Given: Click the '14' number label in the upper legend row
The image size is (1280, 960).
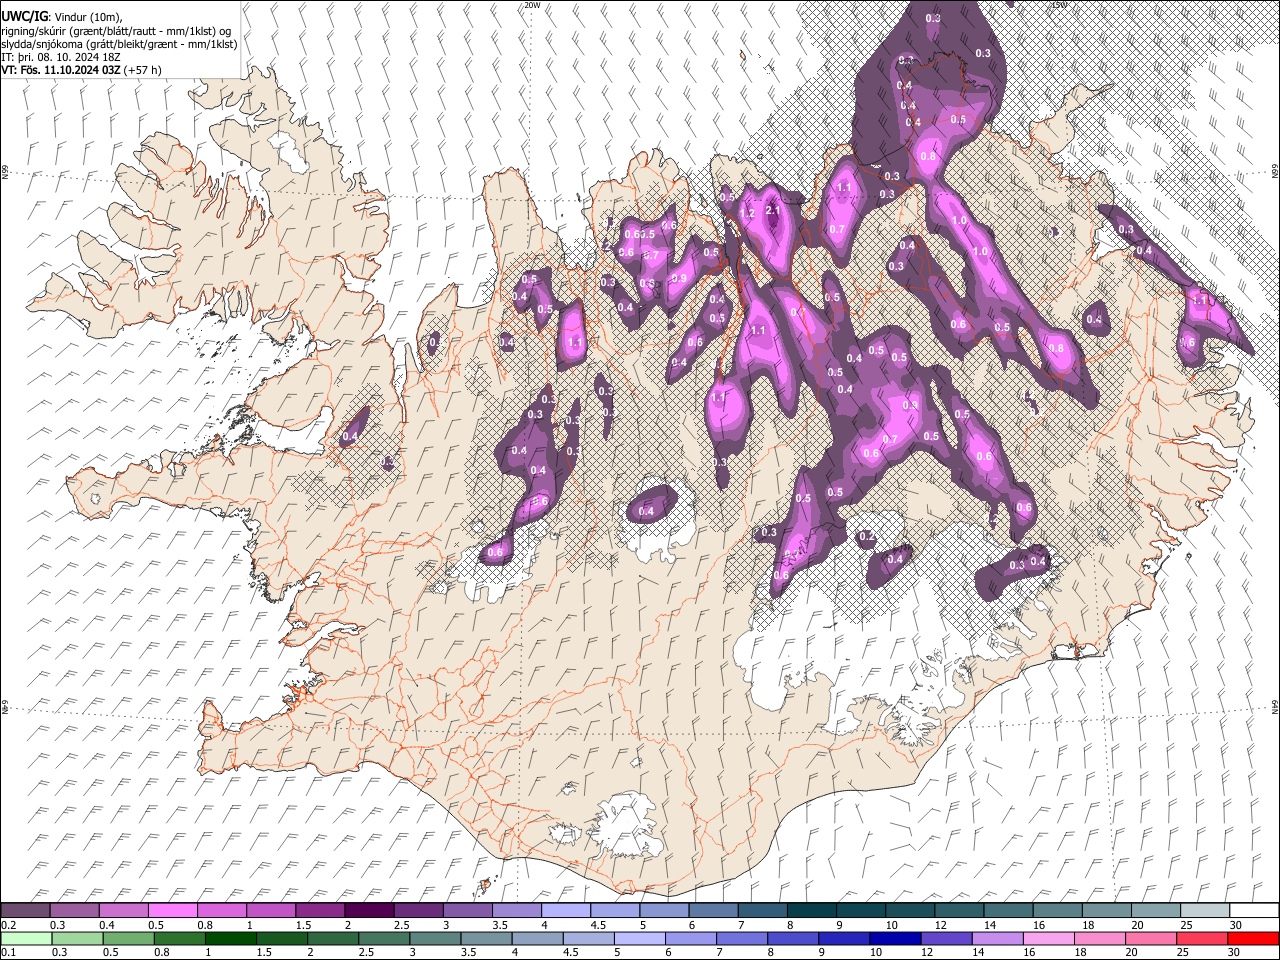Looking at the screenshot, I should 989,925.
